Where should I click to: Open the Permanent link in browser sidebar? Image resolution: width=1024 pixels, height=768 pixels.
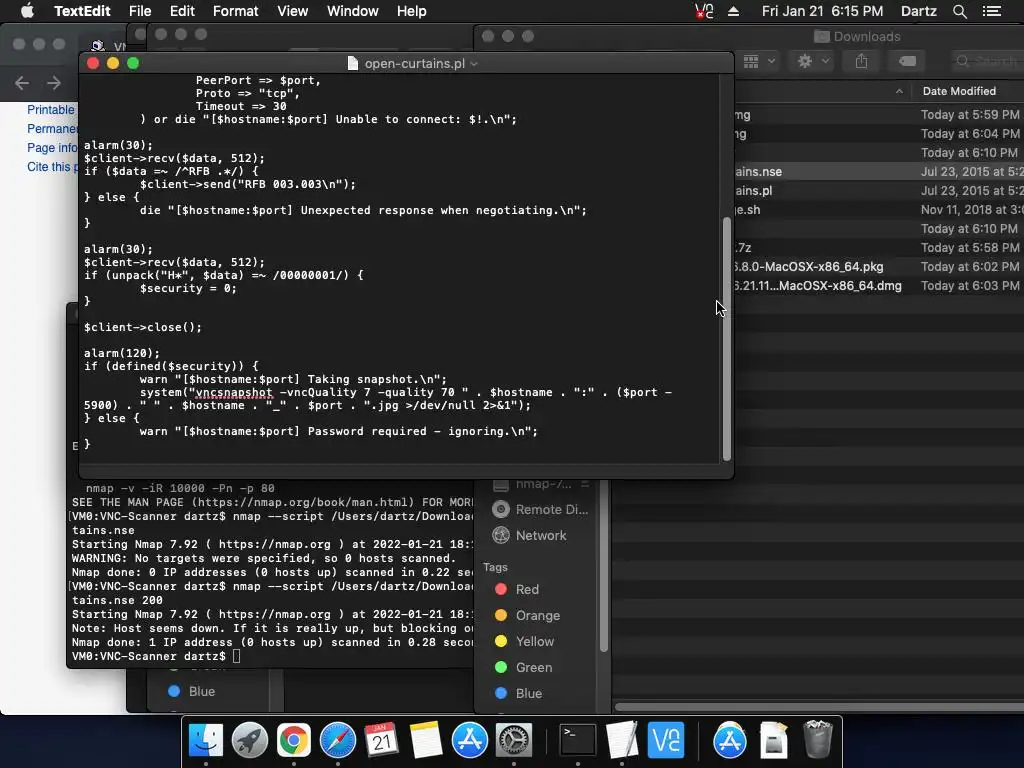coord(52,129)
